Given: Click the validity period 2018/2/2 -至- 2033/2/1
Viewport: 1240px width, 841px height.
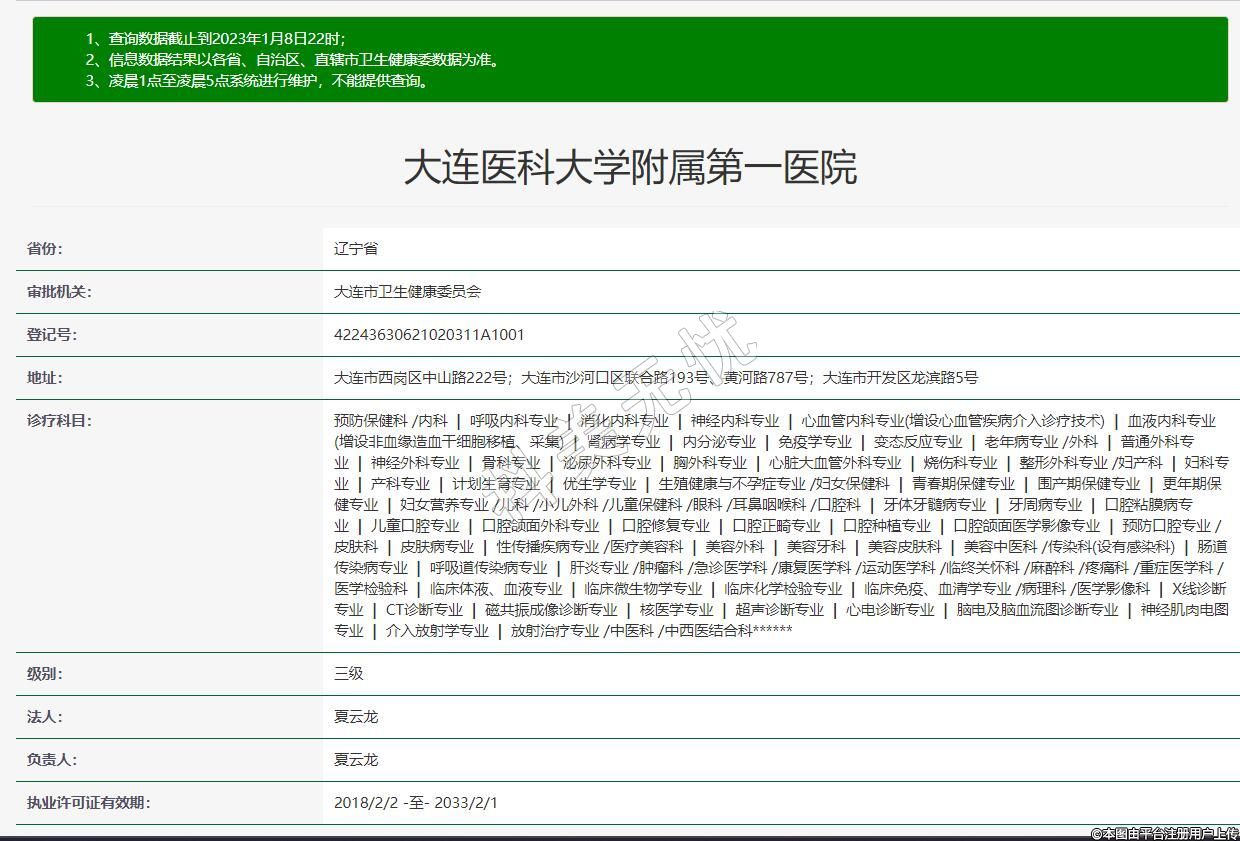Looking at the screenshot, I should tap(416, 803).
